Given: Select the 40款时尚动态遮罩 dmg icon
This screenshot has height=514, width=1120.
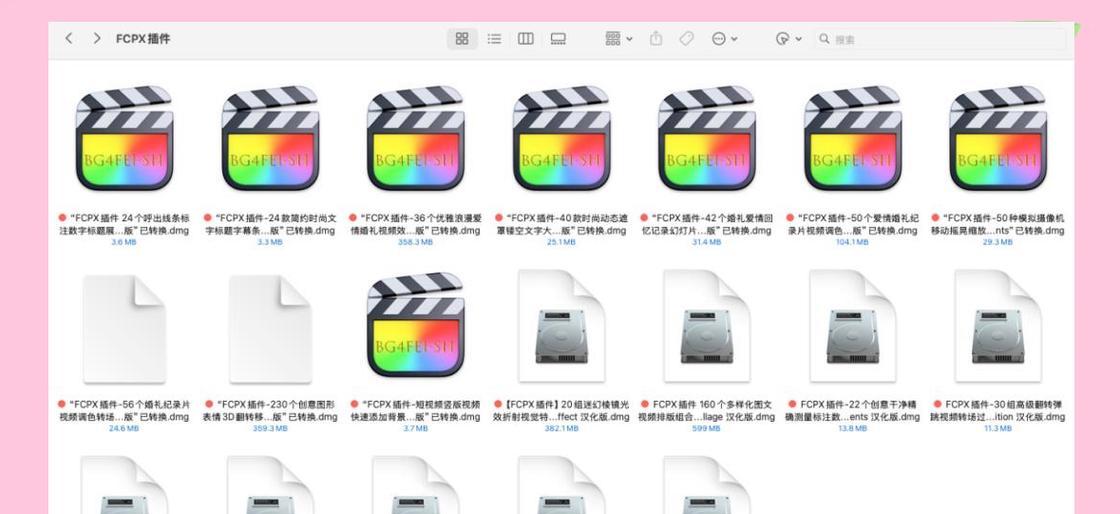Looking at the screenshot, I should coord(561,138).
